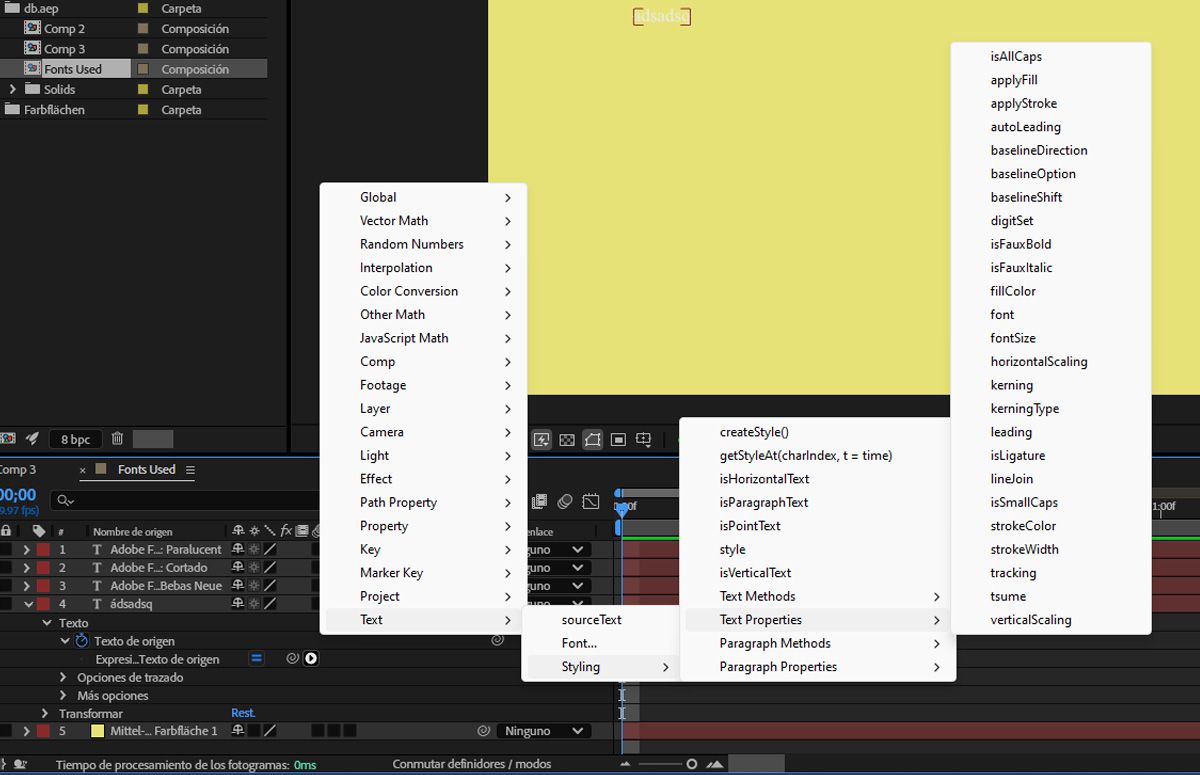Click the search magnifier in timeline
This screenshot has height=775, width=1200.
(65, 500)
